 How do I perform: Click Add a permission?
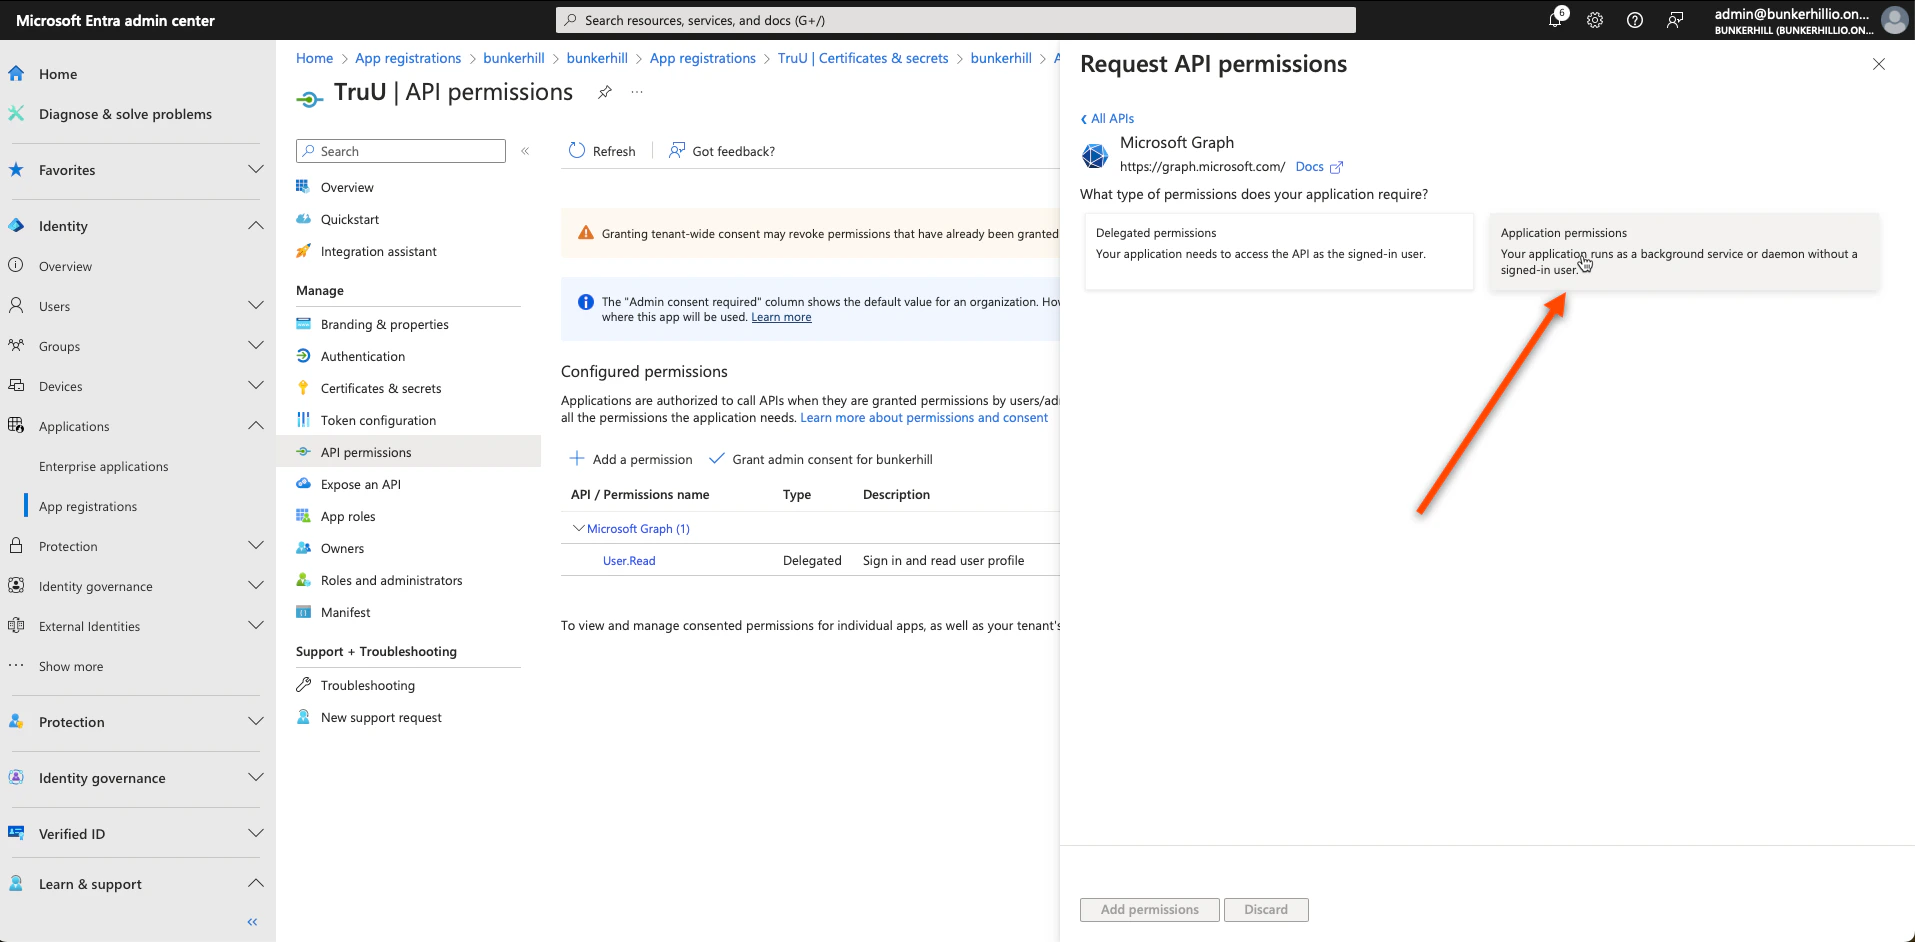coord(631,459)
